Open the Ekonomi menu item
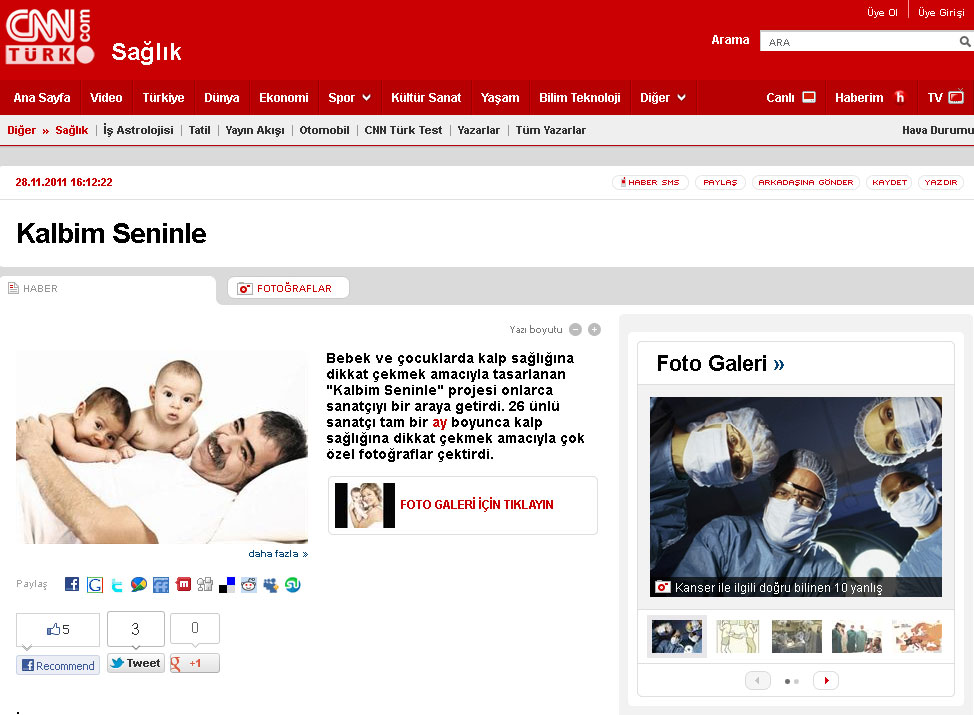This screenshot has height=715, width=974. [284, 98]
